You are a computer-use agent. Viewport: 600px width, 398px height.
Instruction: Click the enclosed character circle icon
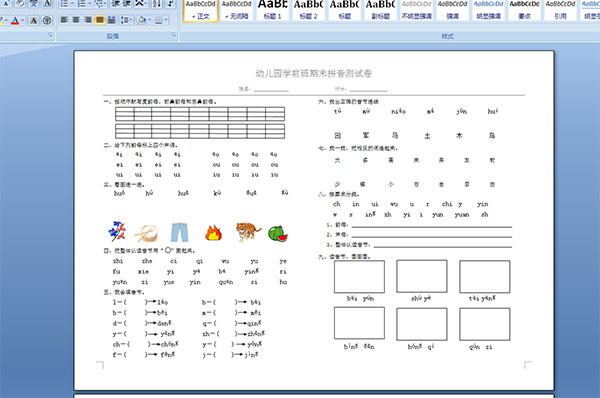47,20
